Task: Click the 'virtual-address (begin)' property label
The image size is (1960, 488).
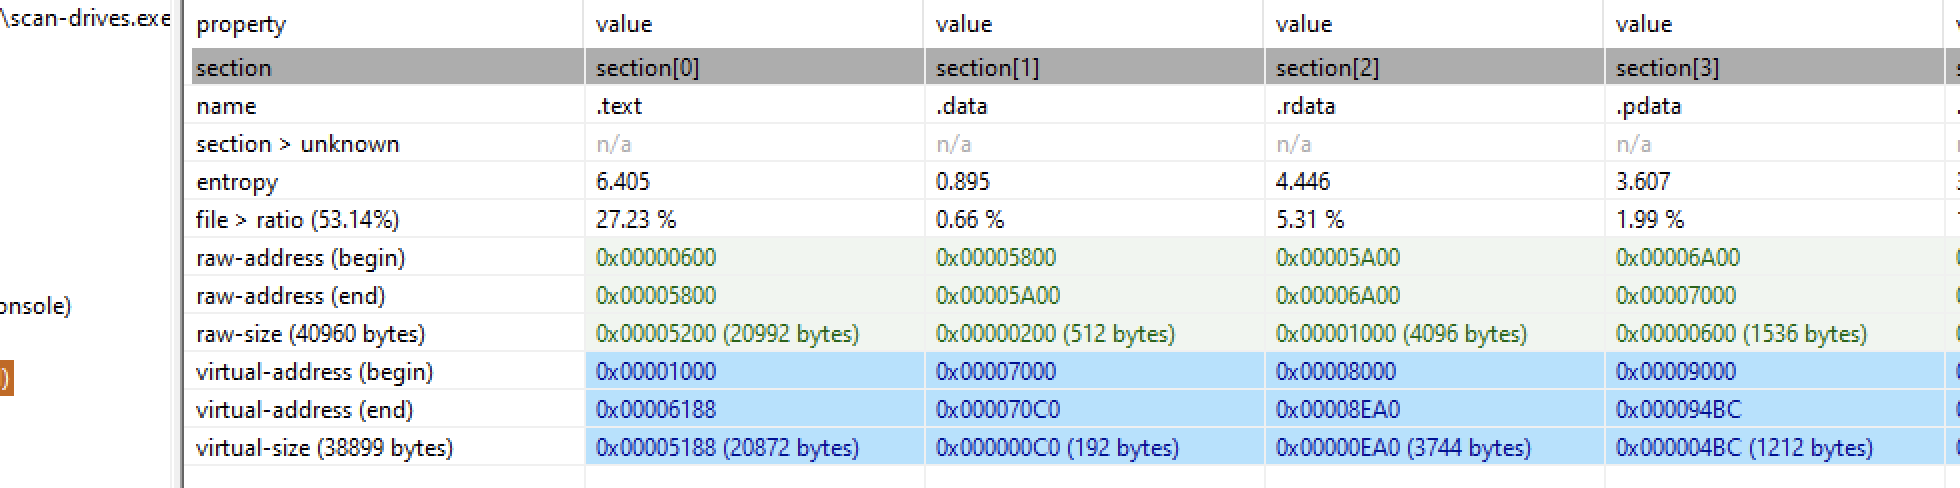Action: tap(314, 372)
